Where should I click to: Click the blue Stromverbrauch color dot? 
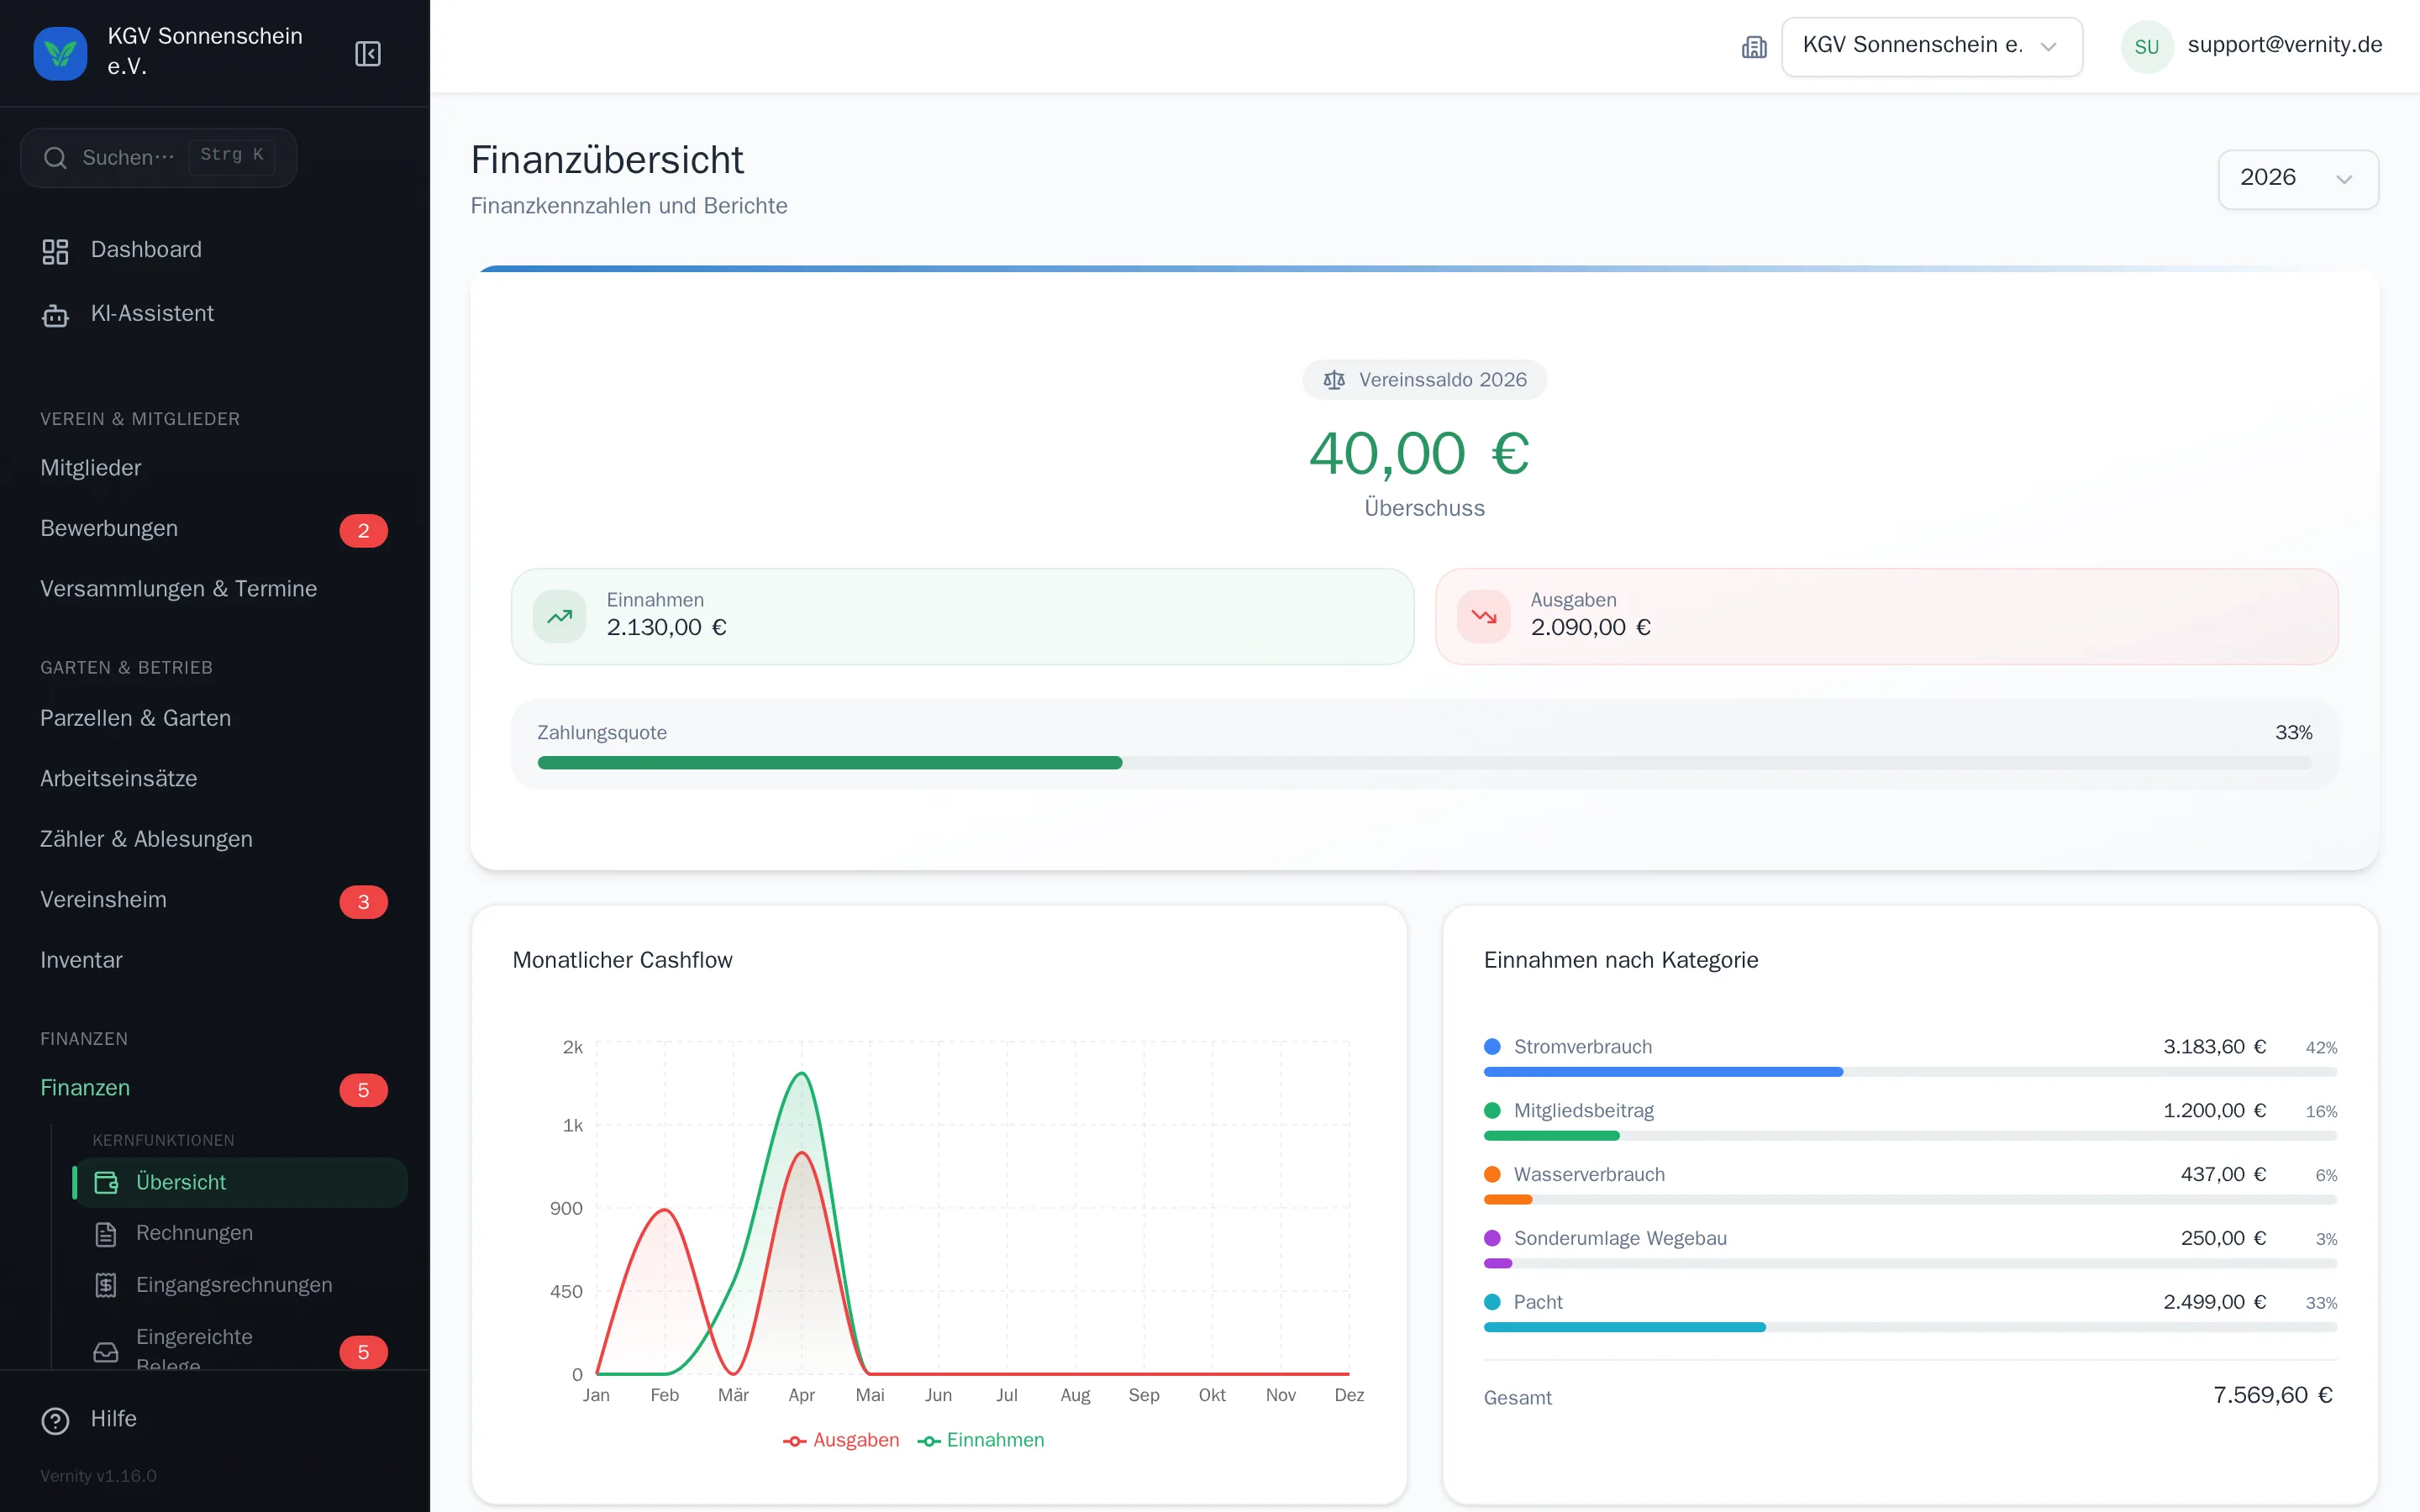click(x=1492, y=1047)
